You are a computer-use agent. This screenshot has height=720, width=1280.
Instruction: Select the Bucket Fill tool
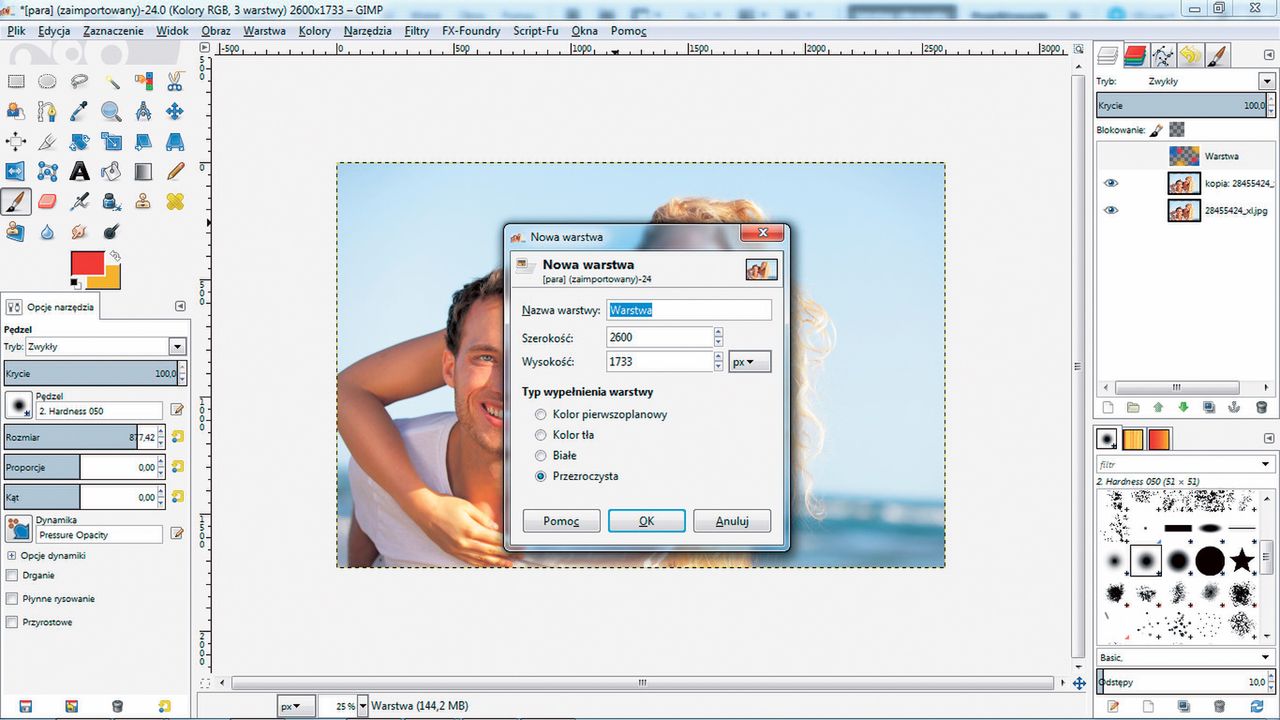coord(111,171)
